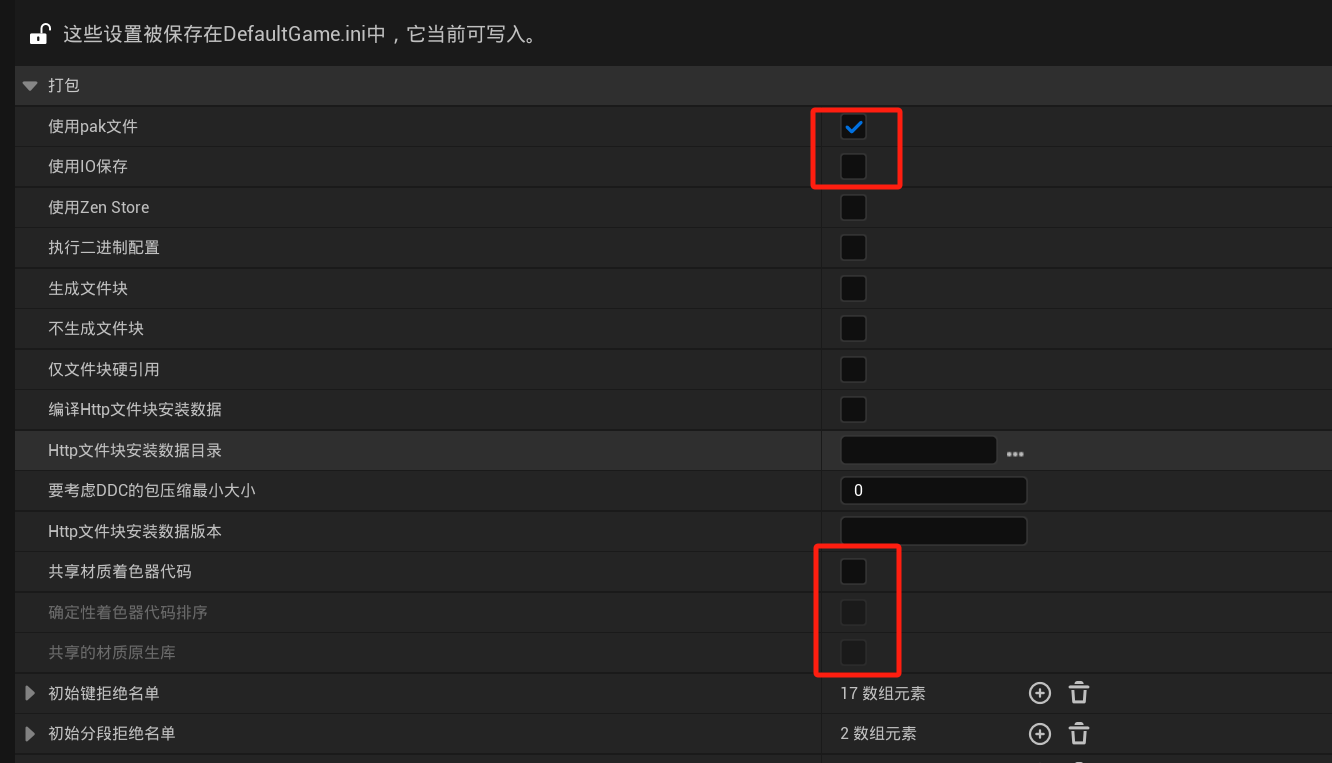Tick the 使用Zen Store checkbox
This screenshot has height=763, width=1332.
coord(853,208)
